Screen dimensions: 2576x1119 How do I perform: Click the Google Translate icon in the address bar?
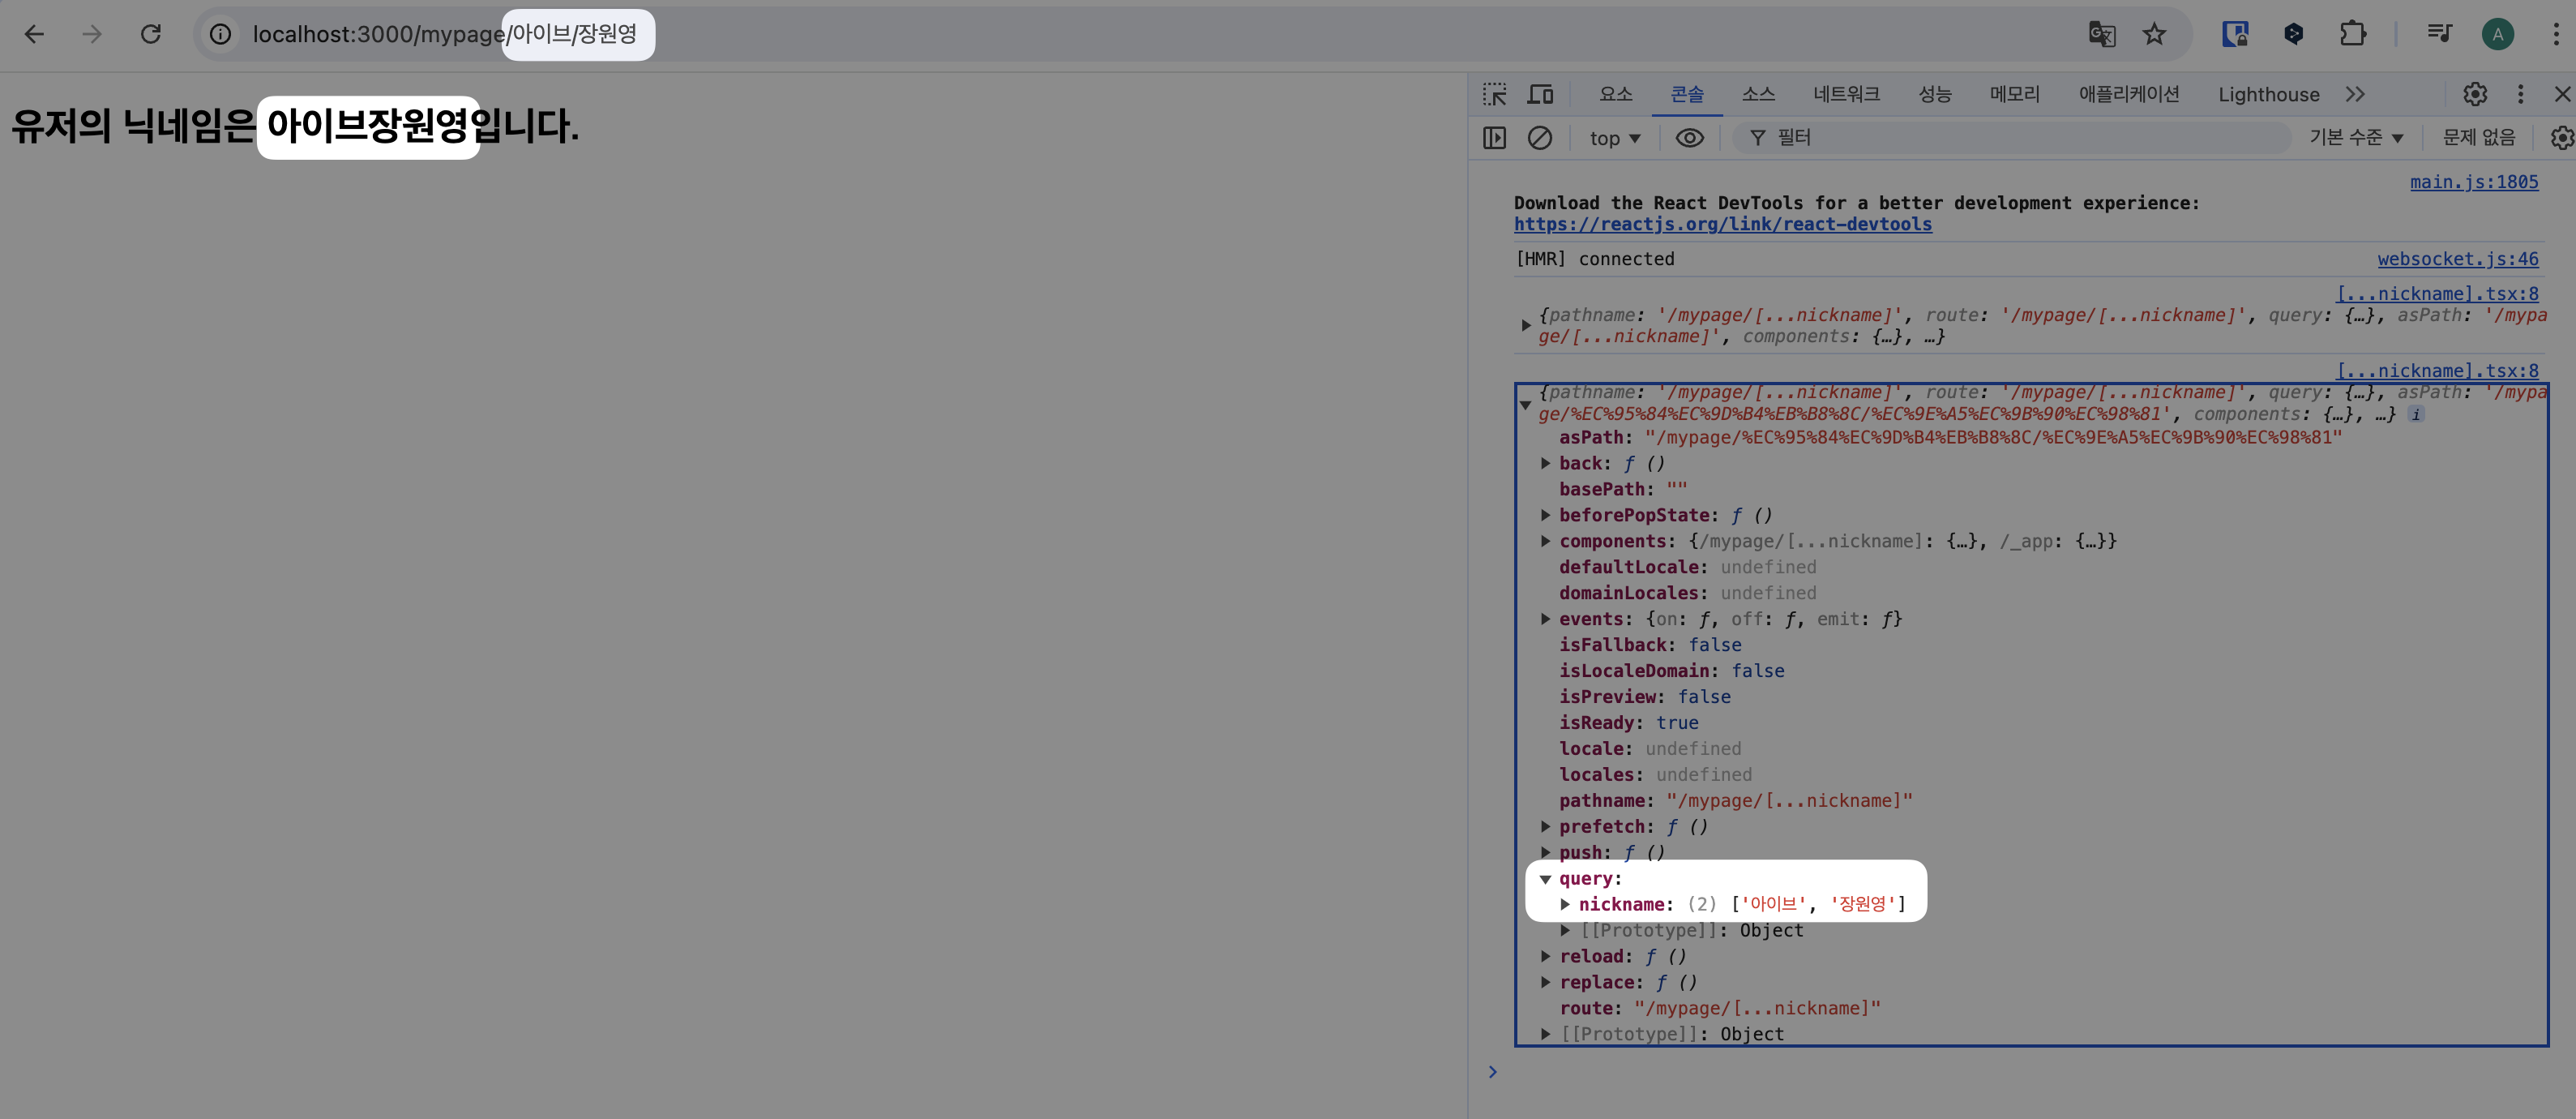click(x=2101, y=35)
